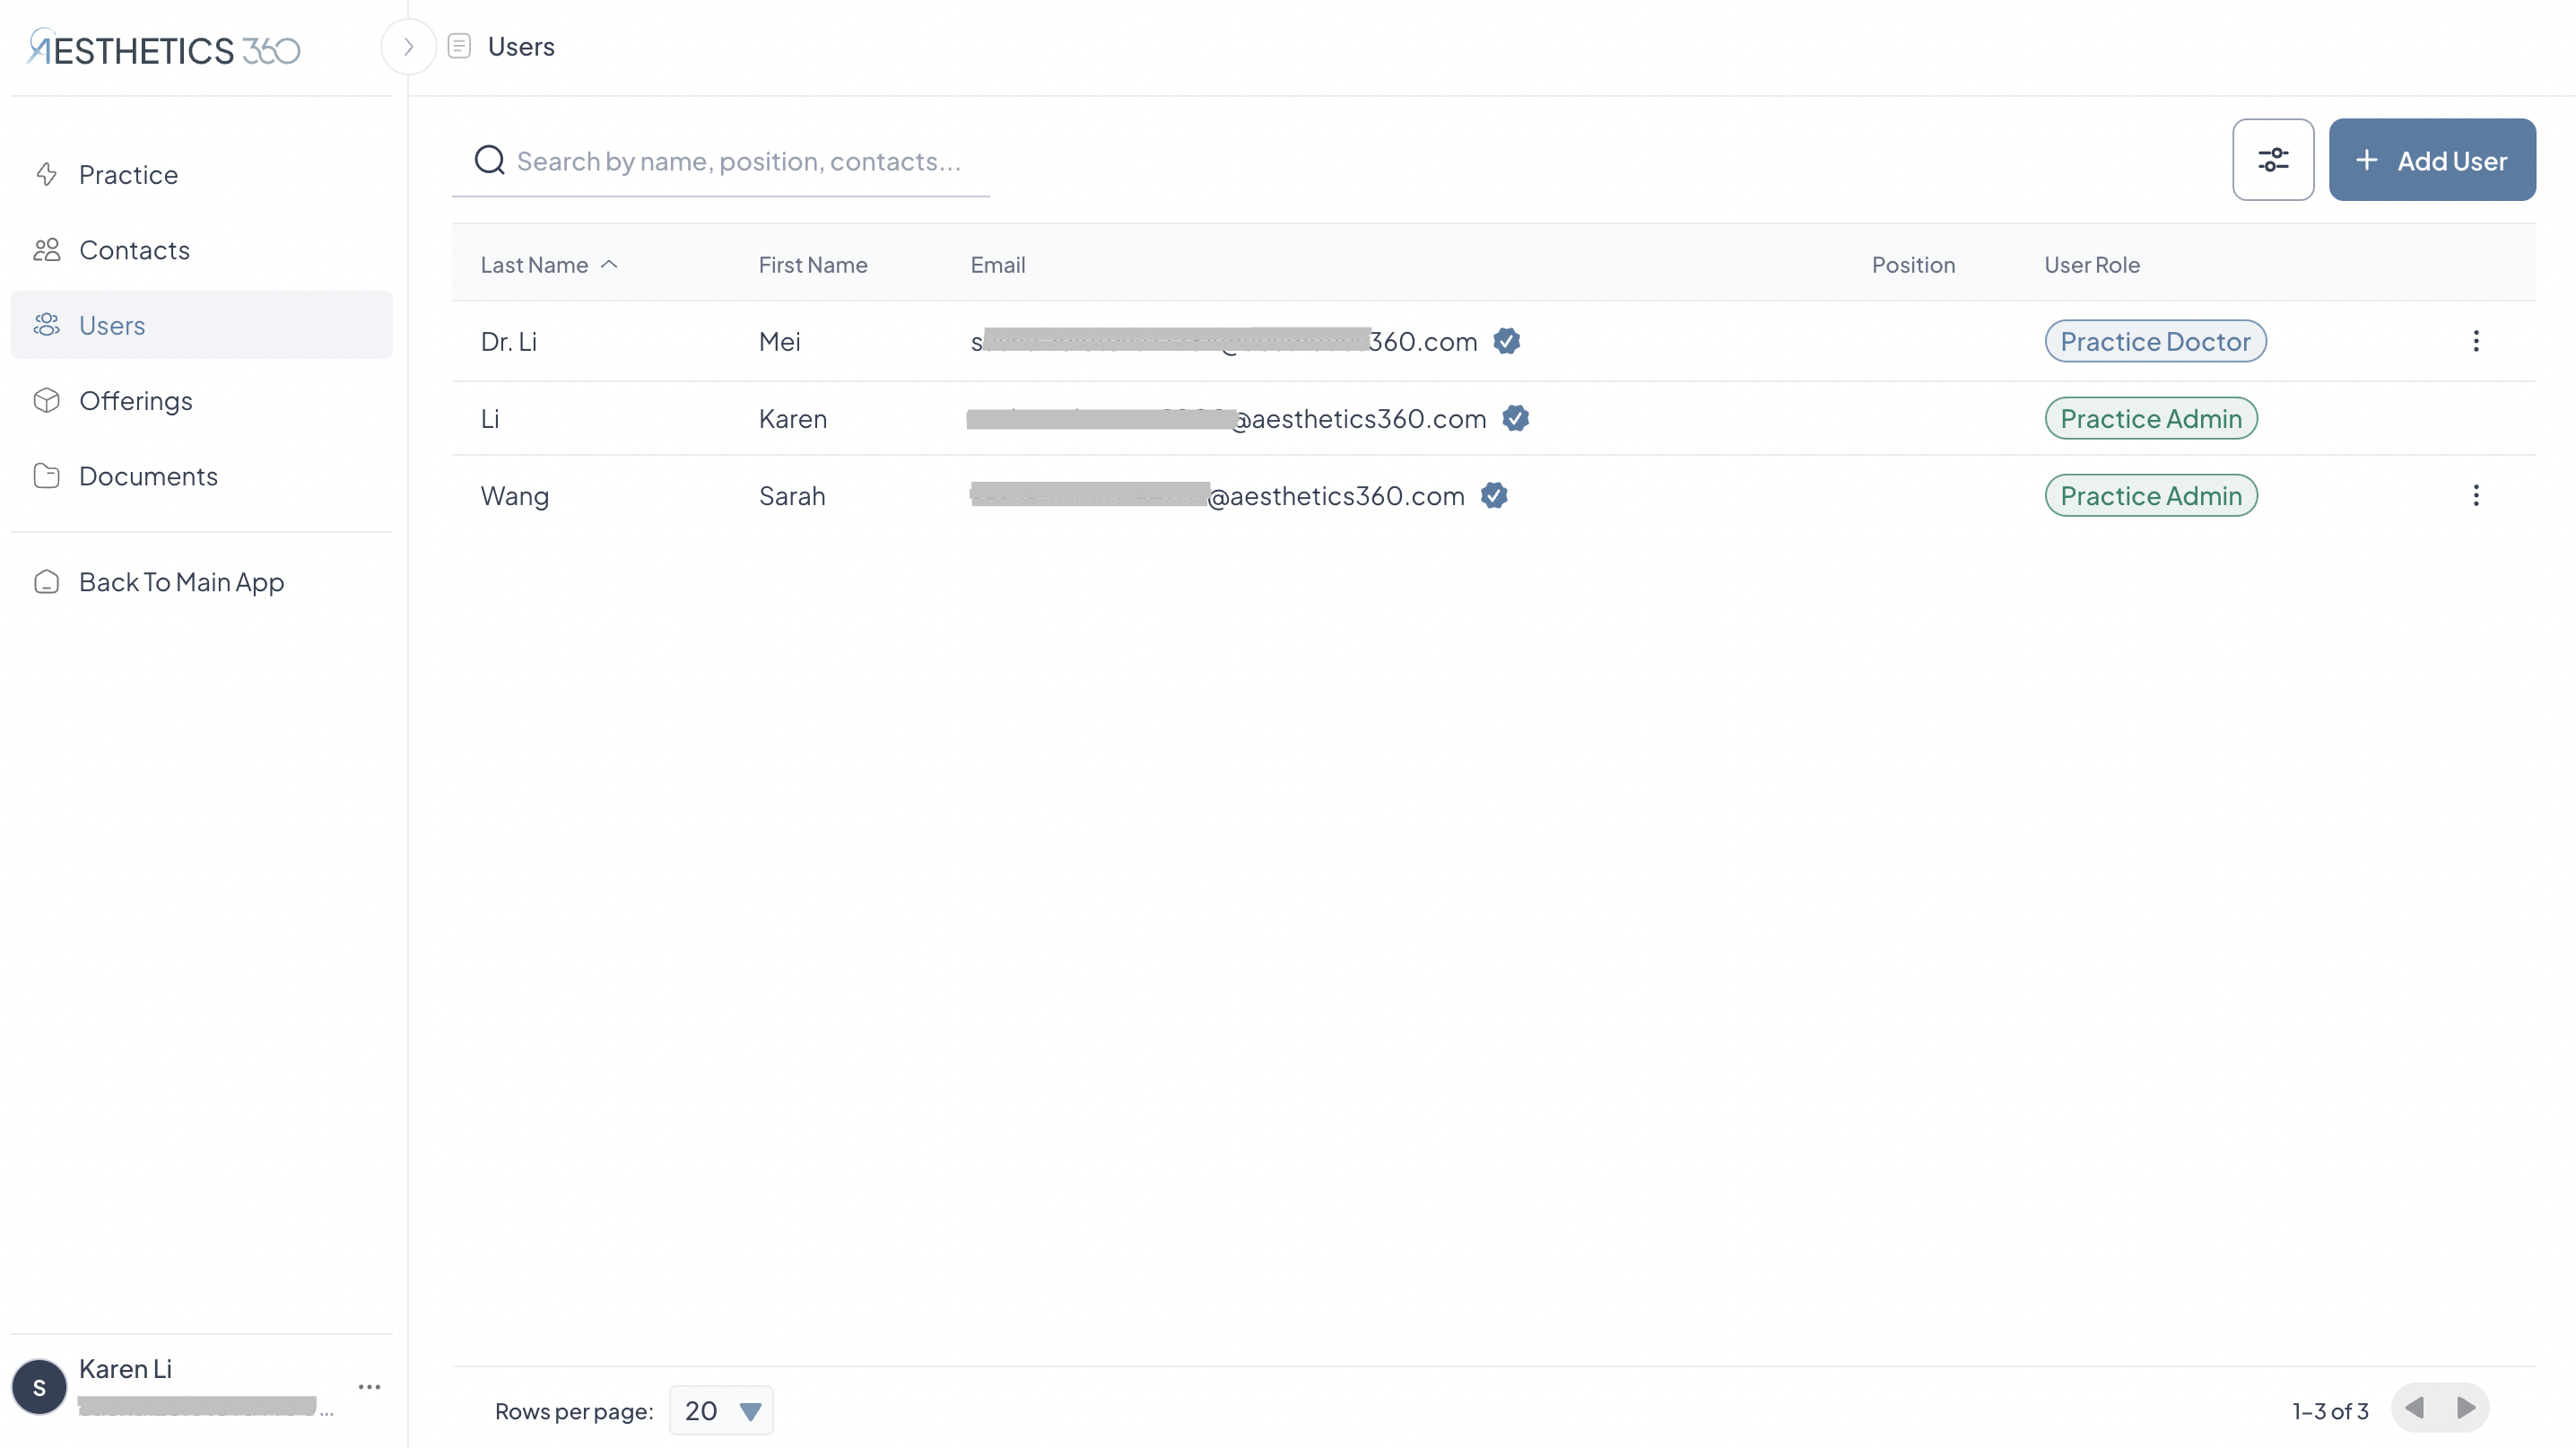Open Dr. Li row options menu
The image size is (2576, 1448).
pos(2475,341)
